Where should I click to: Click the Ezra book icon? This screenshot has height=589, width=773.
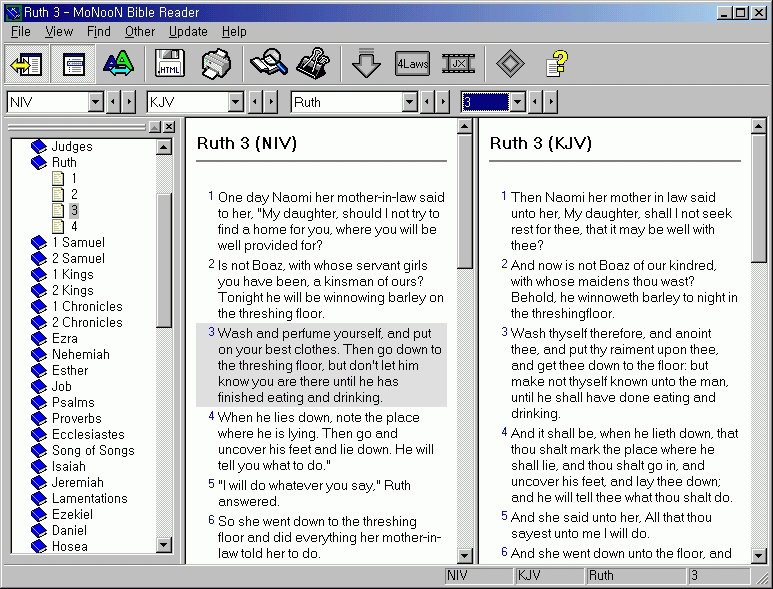[38, 339]
